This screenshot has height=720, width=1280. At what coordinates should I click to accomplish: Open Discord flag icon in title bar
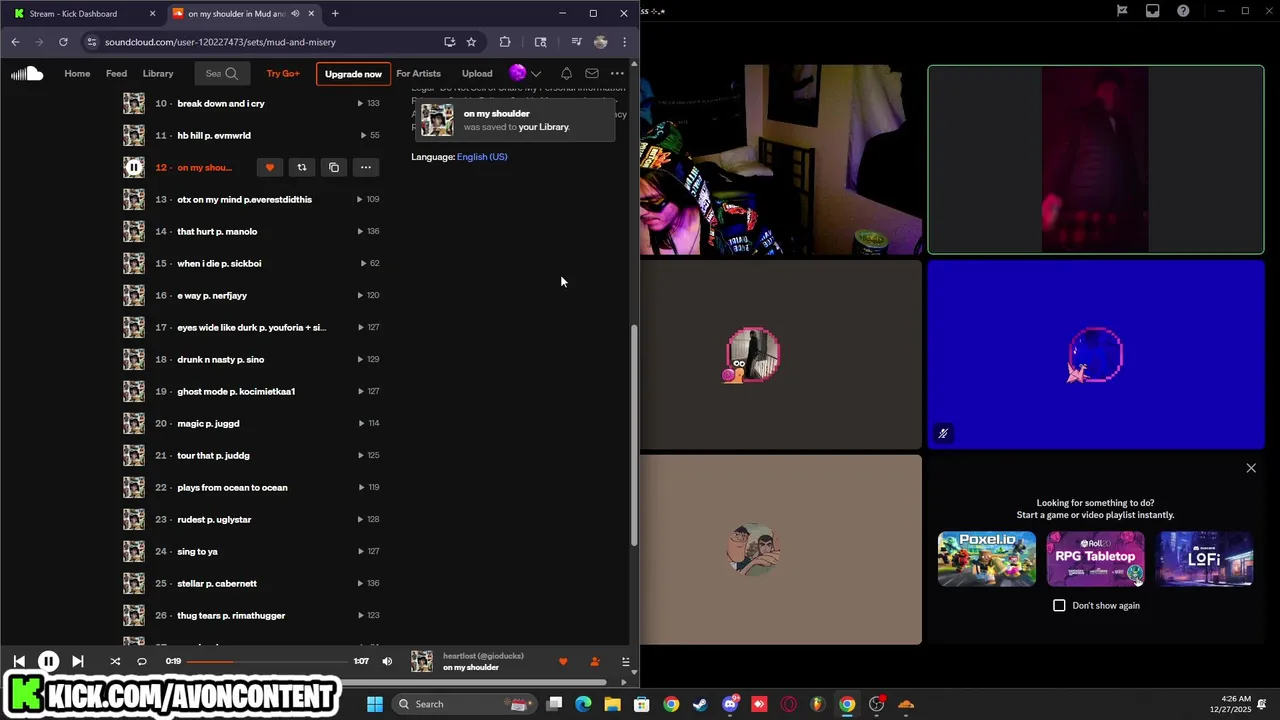[x=1122, y=11]
